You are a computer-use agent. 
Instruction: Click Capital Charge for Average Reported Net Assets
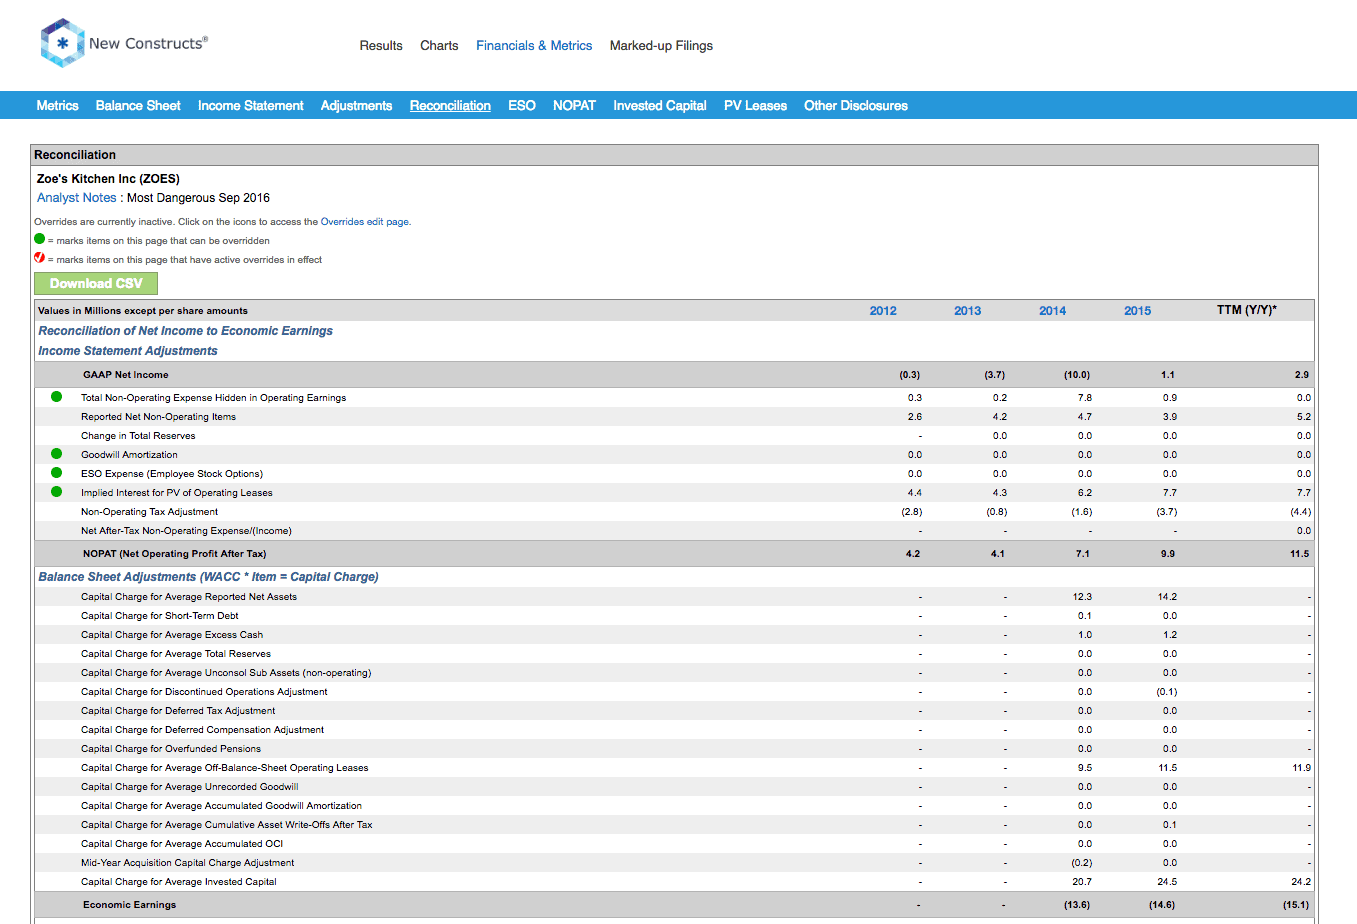(x=189, y=597)
